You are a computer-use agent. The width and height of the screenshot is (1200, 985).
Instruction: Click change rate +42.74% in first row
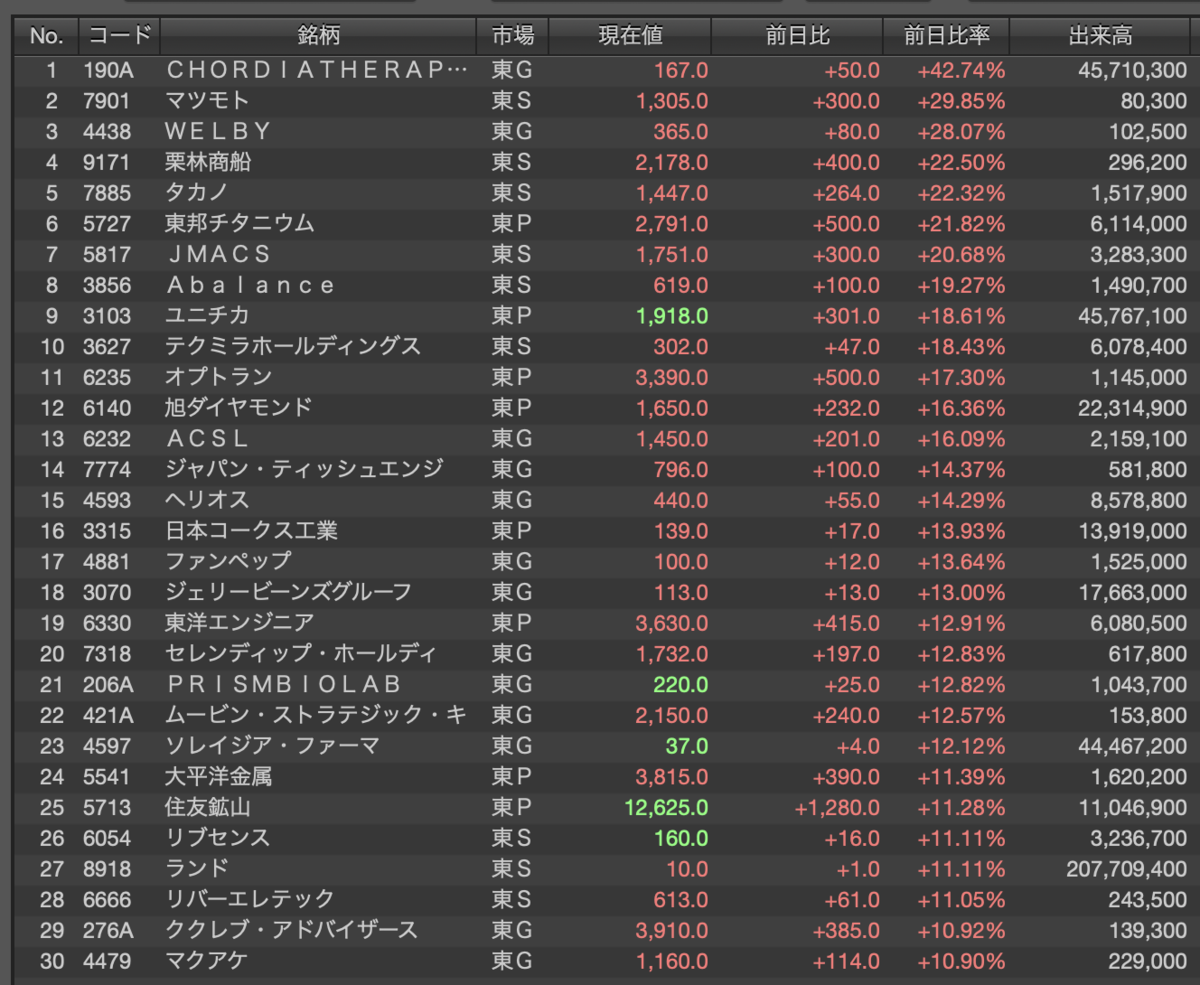(961, 70)
